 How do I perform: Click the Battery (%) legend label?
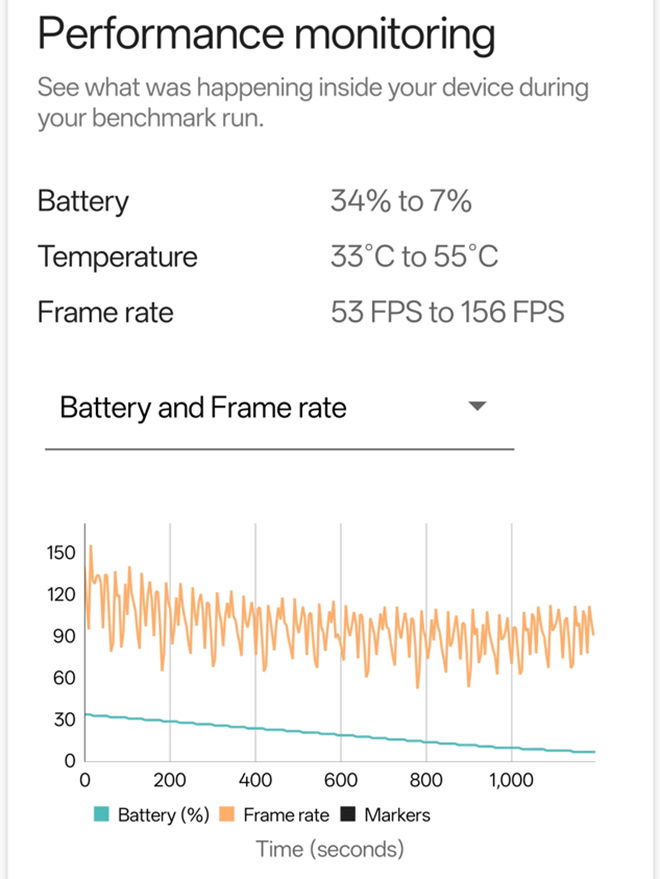click(163, 815)
